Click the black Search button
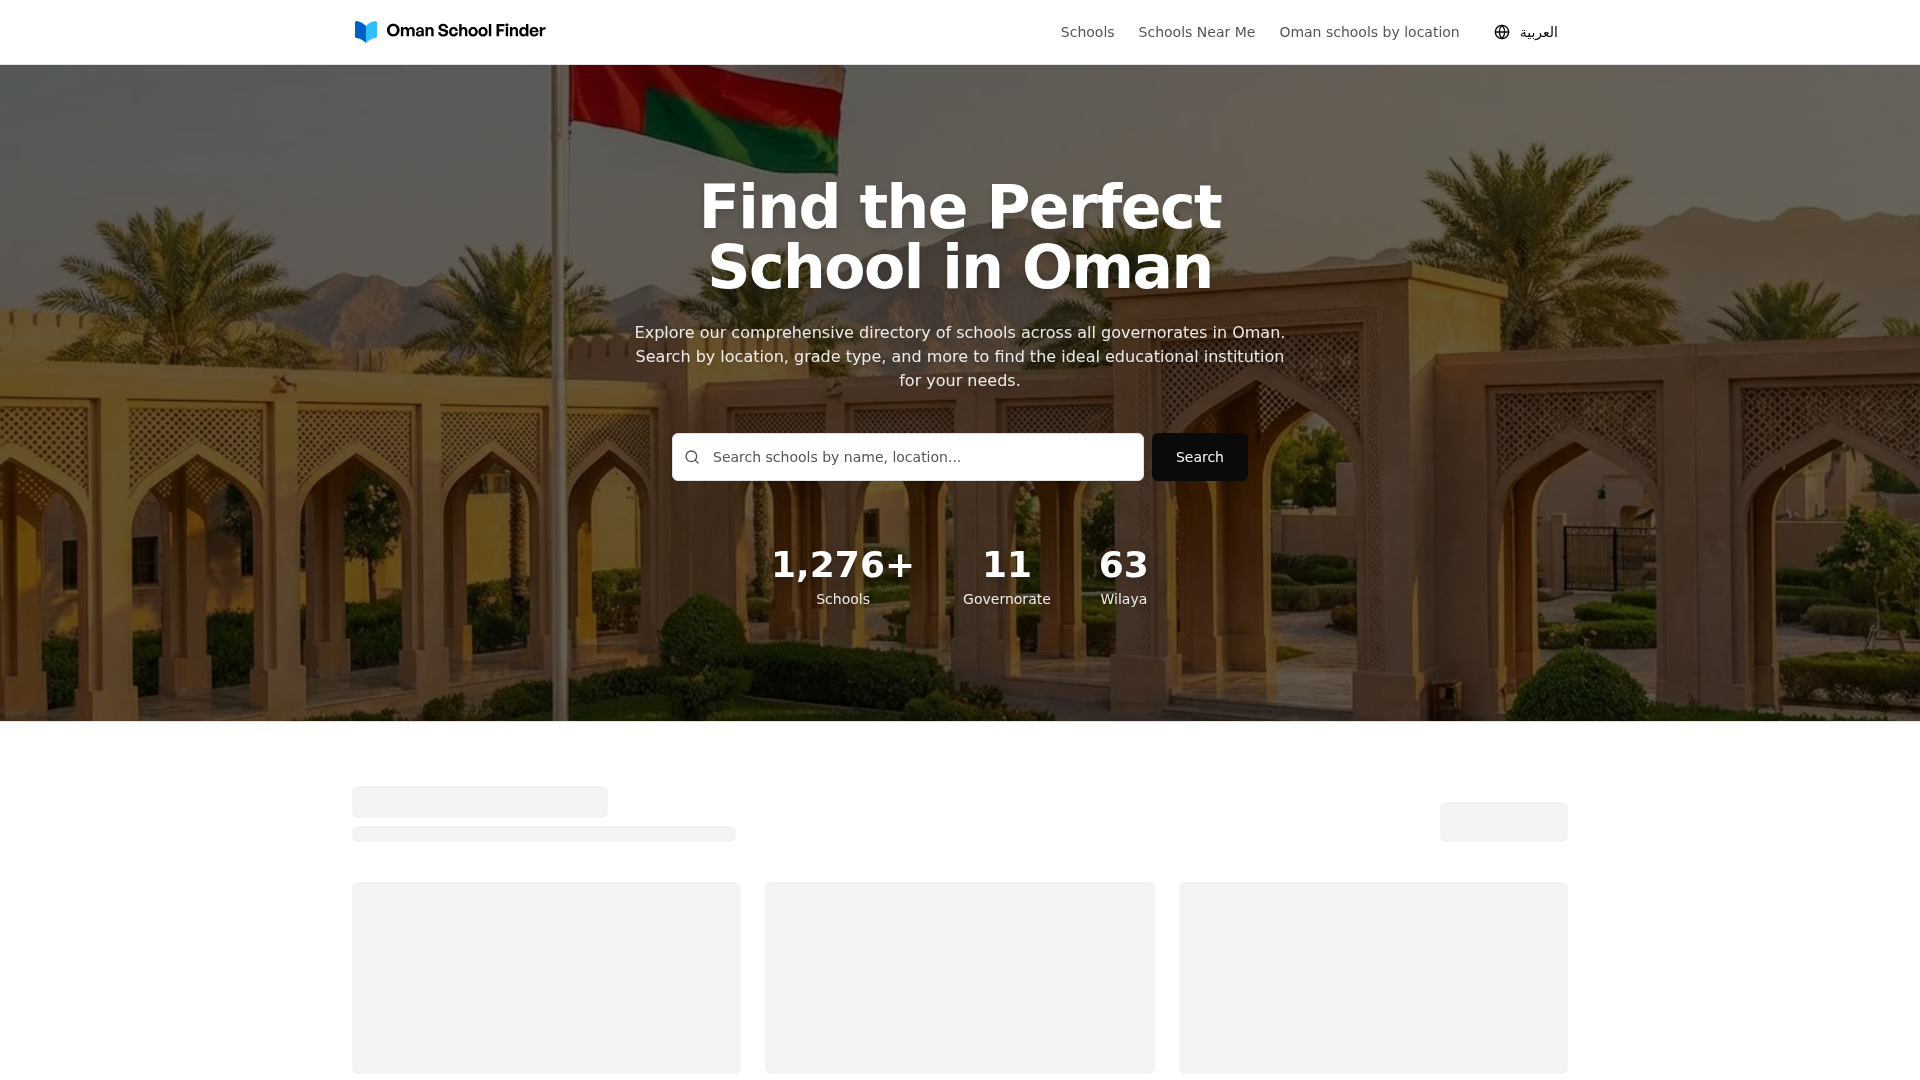1920x1080 pixels. 1199,457
